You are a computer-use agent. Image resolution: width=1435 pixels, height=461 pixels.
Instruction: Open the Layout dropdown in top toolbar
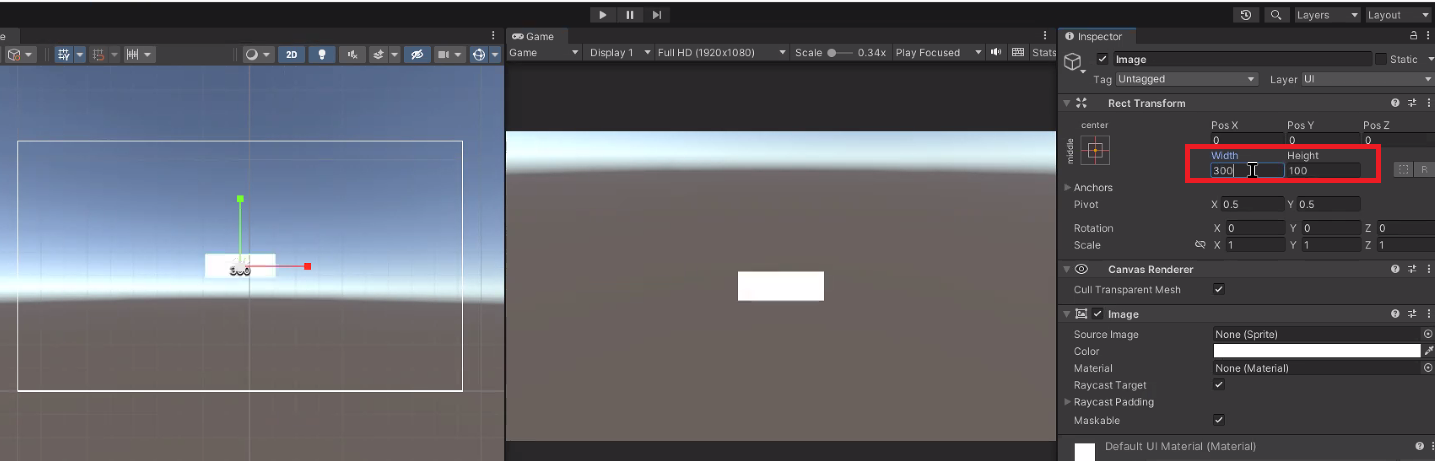click(x=1398, y=15)
